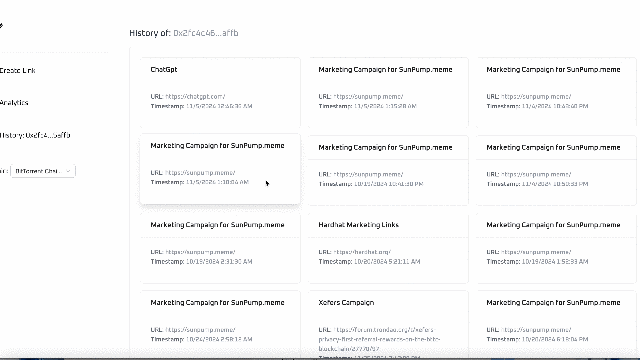Open the Xefers Campaign card title
The height and width of the screenshot is (360, 640).
pyautogui.click(x=346, y=302)
